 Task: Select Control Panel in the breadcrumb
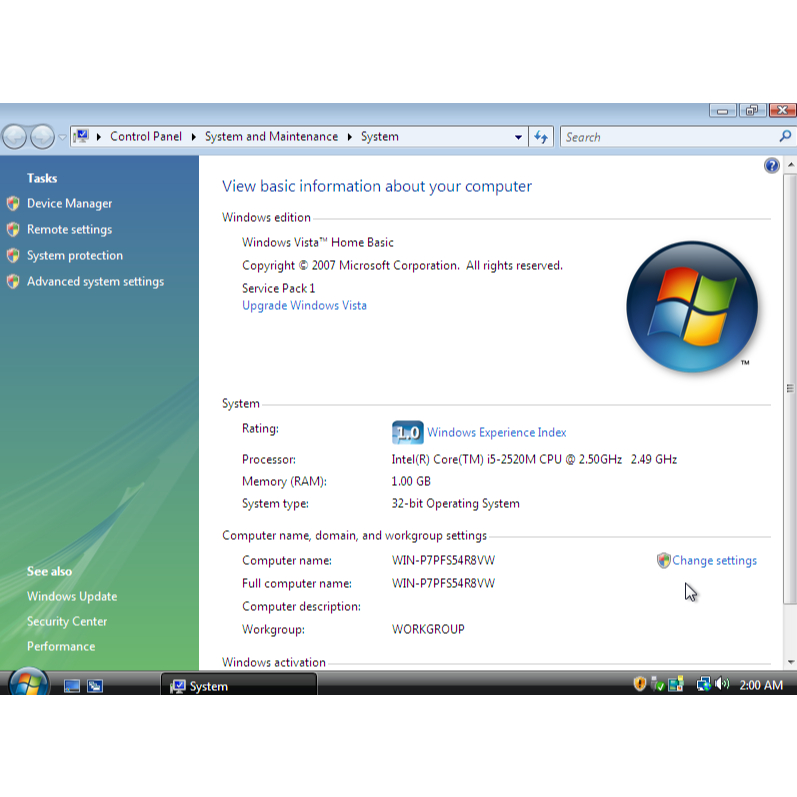[x=146, y=136]
